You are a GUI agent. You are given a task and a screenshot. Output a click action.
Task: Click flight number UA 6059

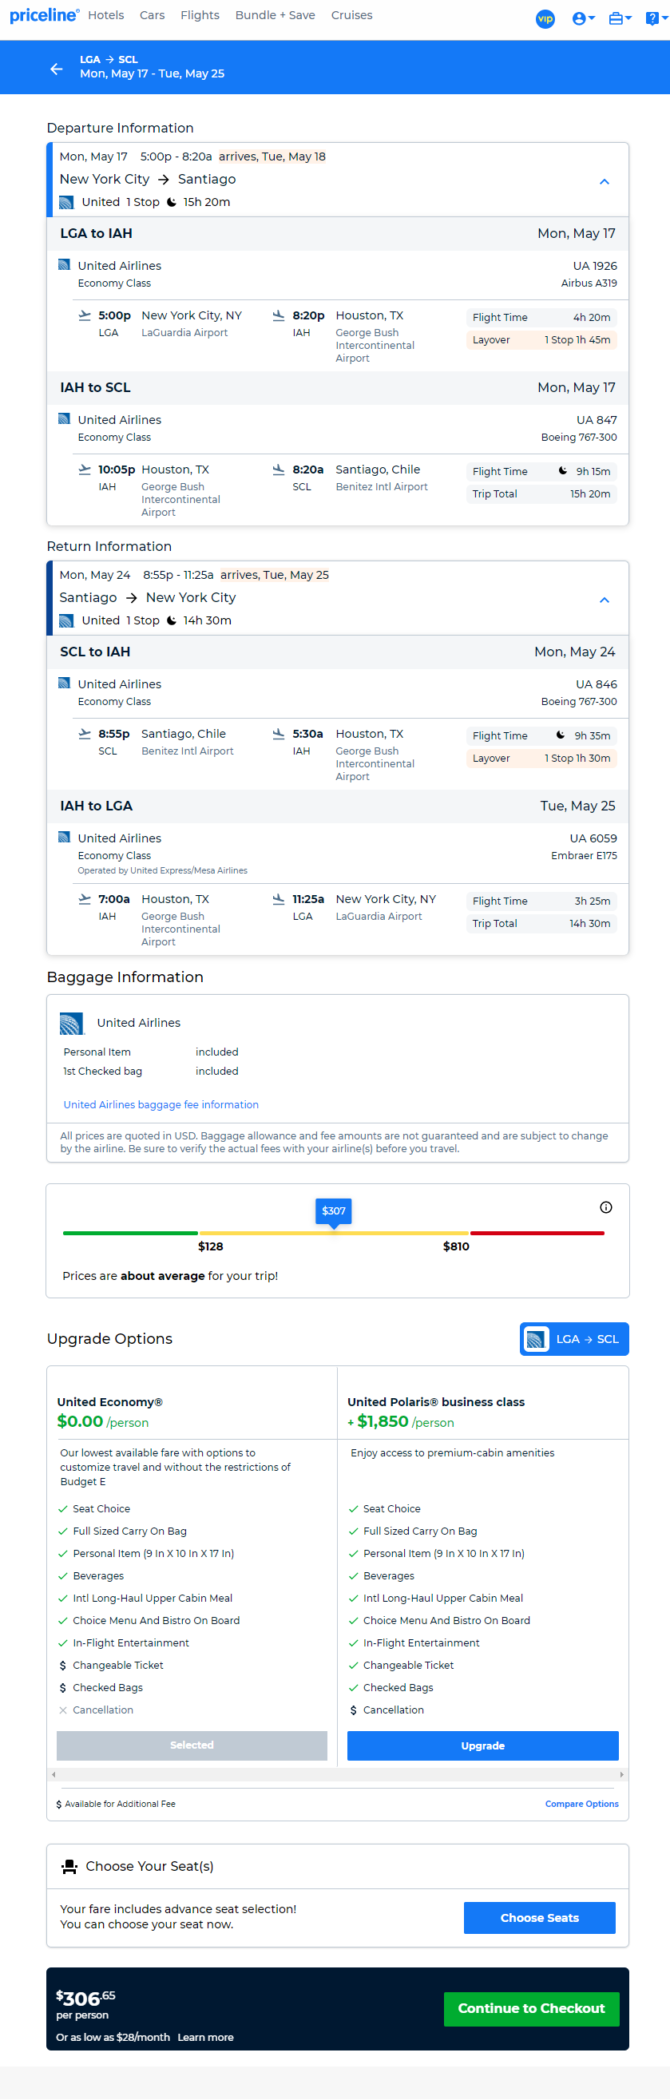[x=593, y=838]
